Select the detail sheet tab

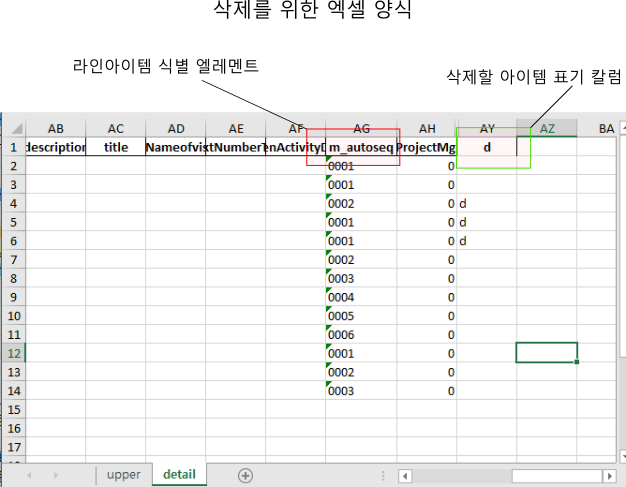click(179, 474)
